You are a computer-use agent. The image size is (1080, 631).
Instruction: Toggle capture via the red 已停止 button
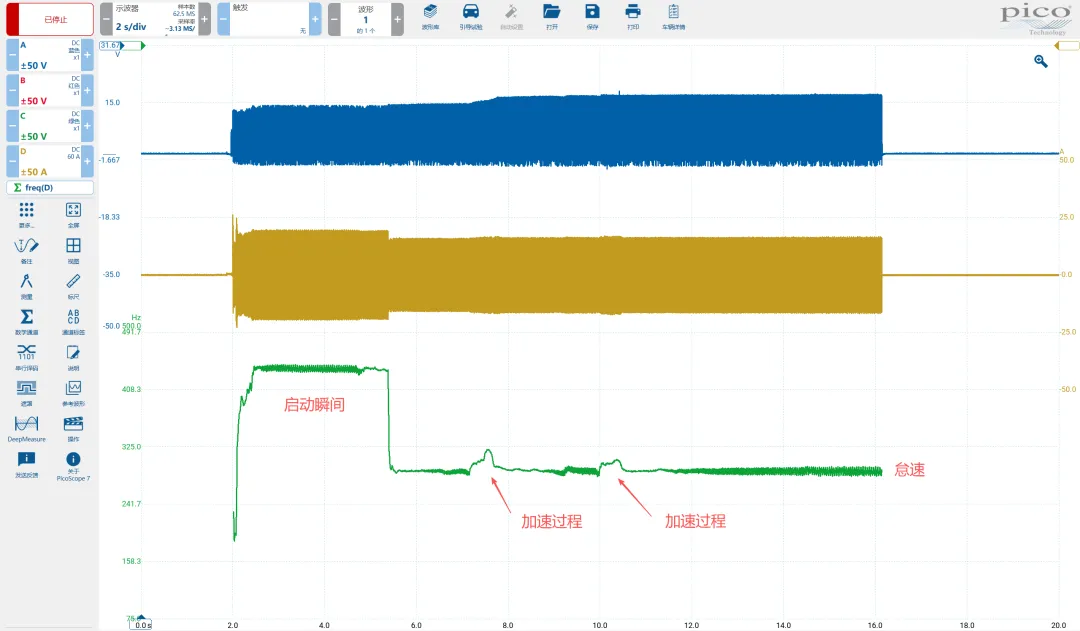click(x=50, y=19)
